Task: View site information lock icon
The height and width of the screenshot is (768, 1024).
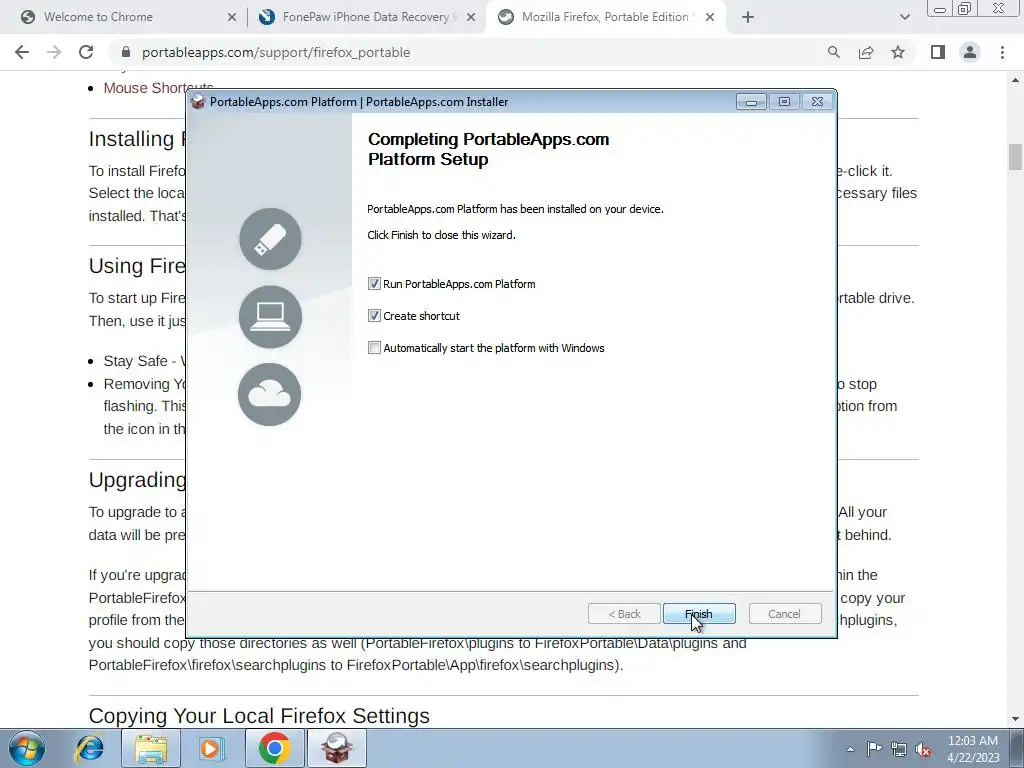Action: pos(126,52)
